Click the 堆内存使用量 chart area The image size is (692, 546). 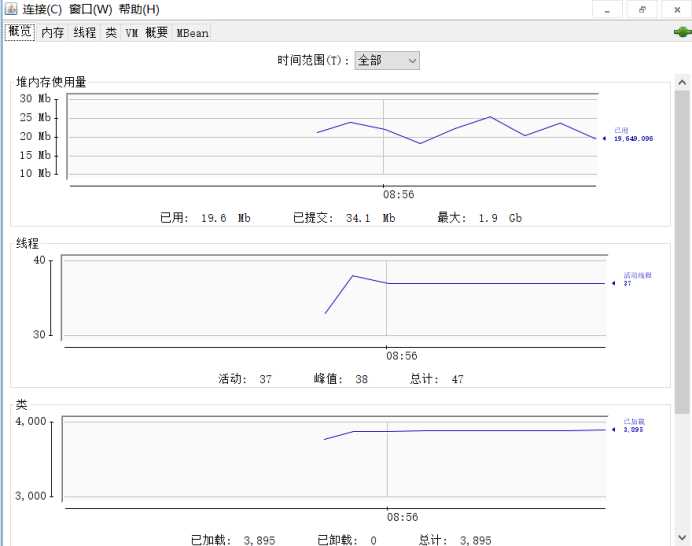[332, 137]
